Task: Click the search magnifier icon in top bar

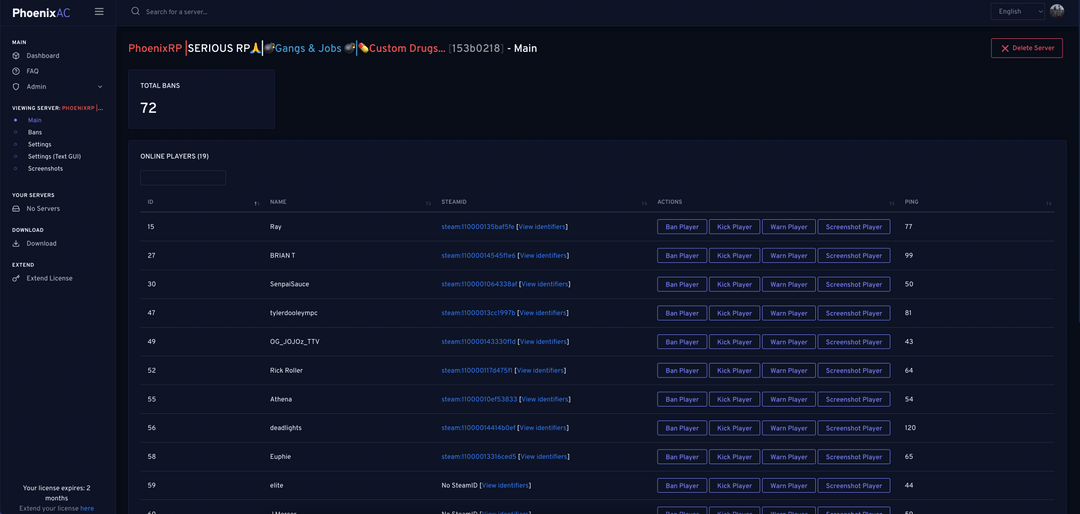Action: [x=136, y=11]
